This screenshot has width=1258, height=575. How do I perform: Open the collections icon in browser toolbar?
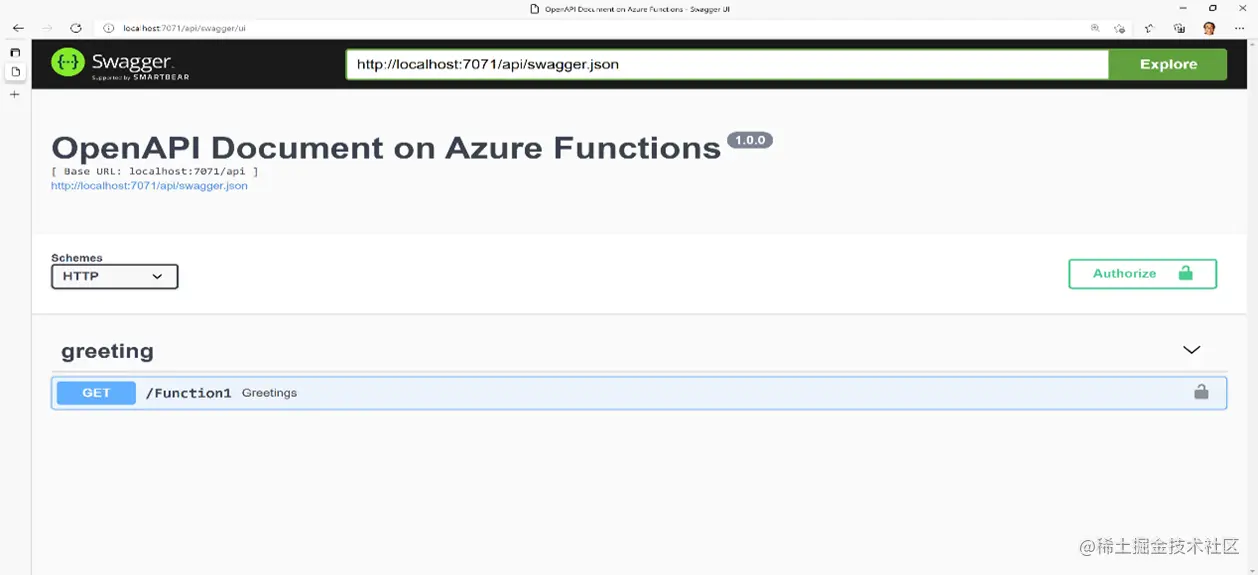pyautogui.click(x=1180, y=28)
